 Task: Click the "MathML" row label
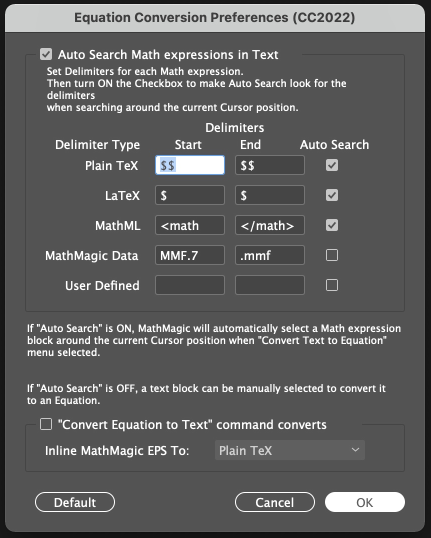click(118, 225)
